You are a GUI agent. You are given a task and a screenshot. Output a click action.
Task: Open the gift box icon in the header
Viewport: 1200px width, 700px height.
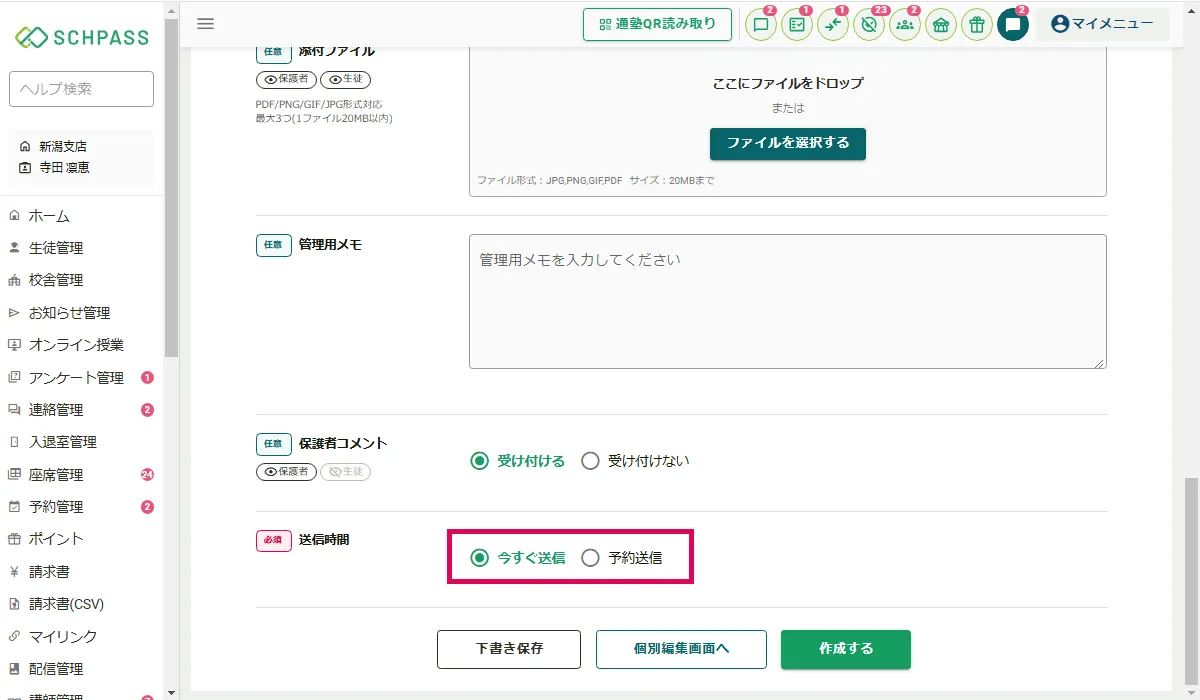[977, 25]
